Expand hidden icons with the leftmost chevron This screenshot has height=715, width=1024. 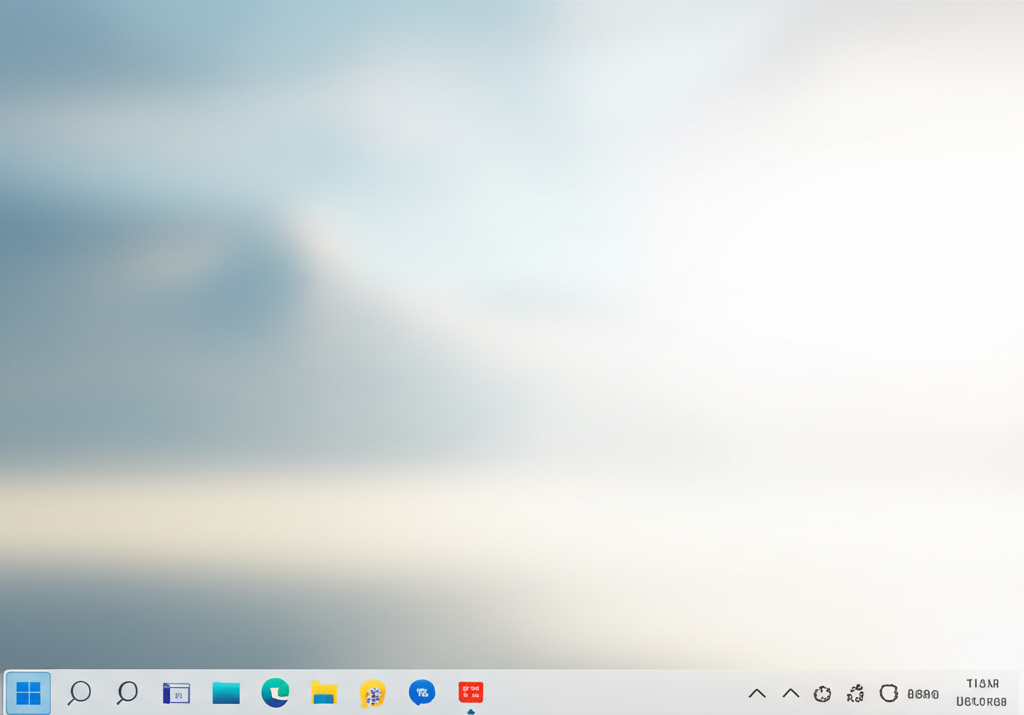[757, 693]
